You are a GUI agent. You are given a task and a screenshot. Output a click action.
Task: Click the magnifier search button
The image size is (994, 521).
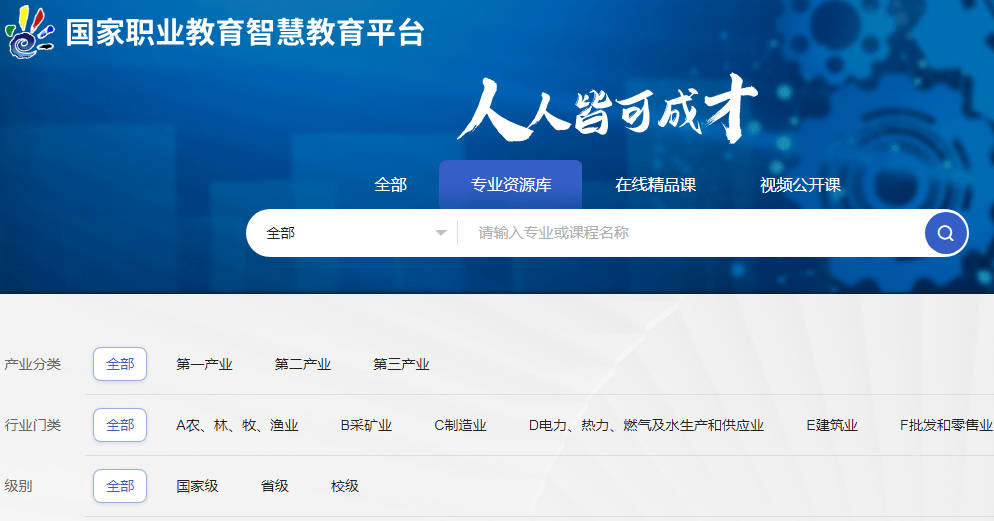click(x=946, y=233)
